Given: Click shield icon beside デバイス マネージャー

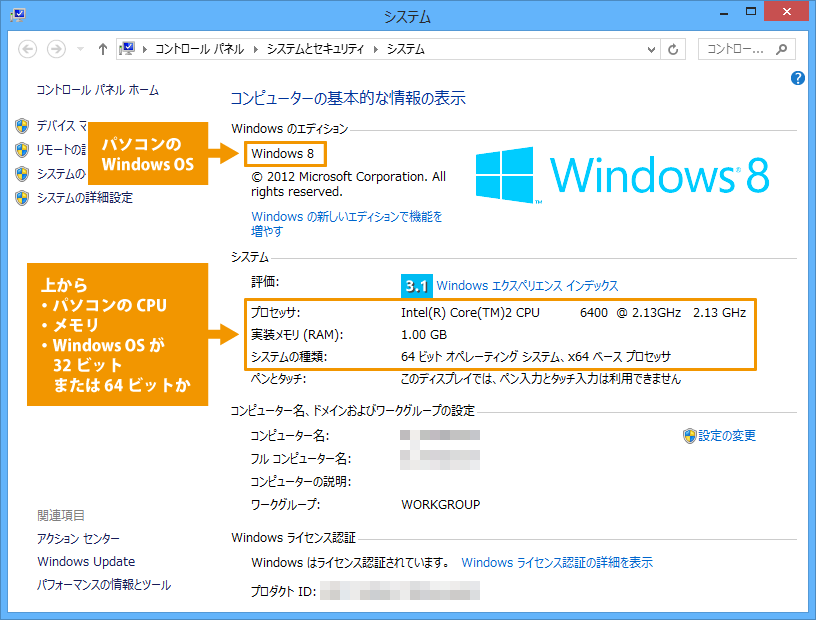Looking at the screenshot, I should (22, 125).
